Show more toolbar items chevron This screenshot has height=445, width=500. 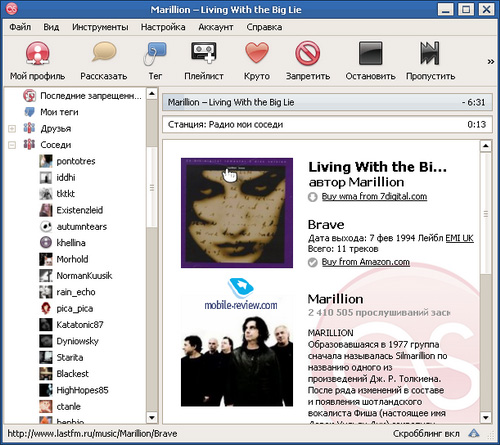(x=491, y=62)
